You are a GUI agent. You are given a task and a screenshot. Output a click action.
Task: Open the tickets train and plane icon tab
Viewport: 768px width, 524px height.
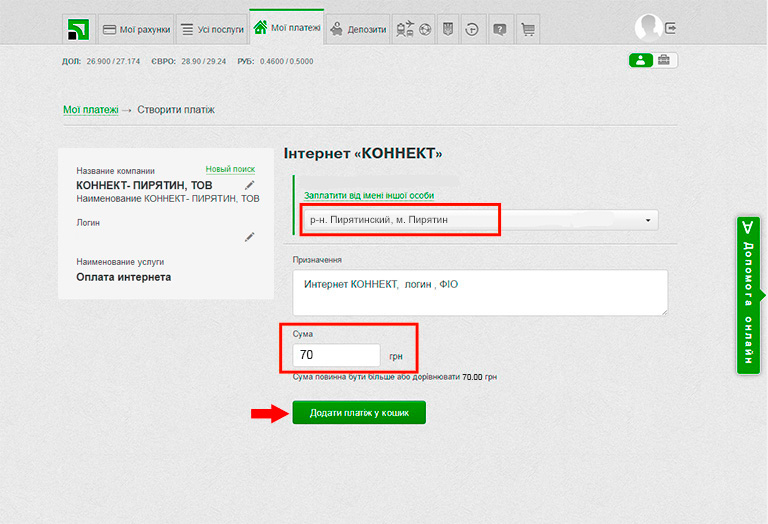[413, 29]
